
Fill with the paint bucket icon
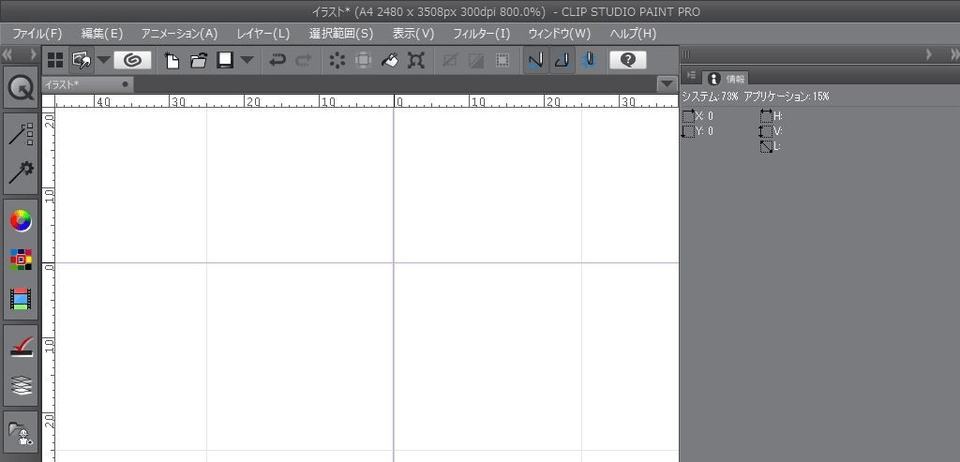coord(389,60)
